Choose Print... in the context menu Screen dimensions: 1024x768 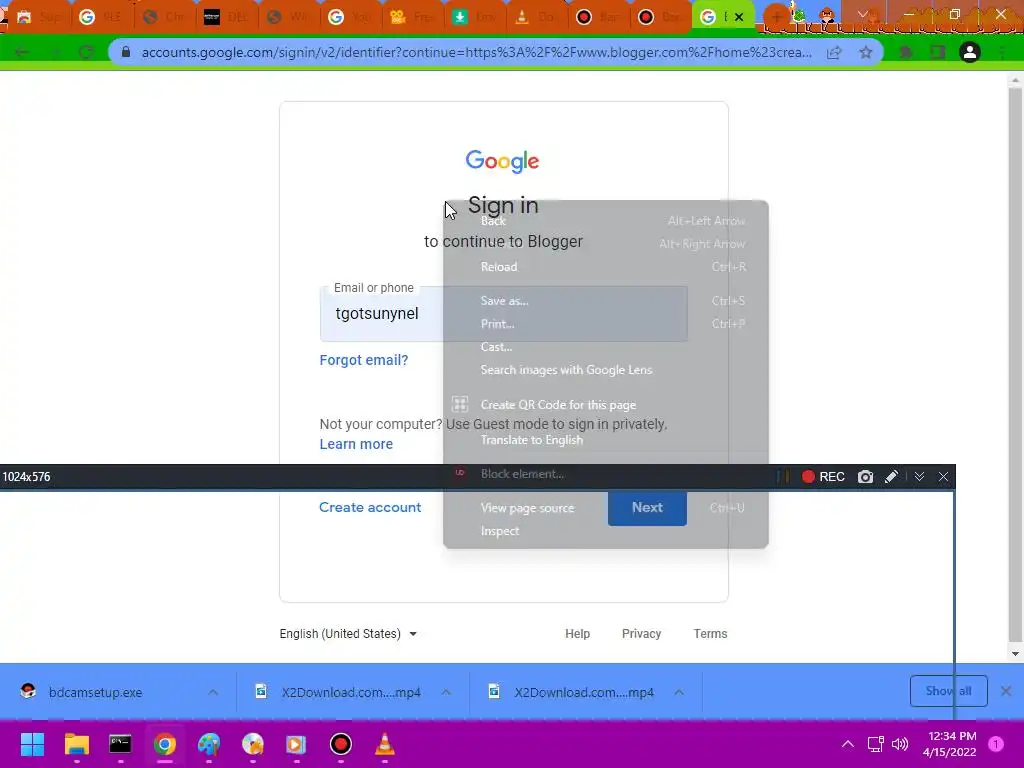pos(605,324)
